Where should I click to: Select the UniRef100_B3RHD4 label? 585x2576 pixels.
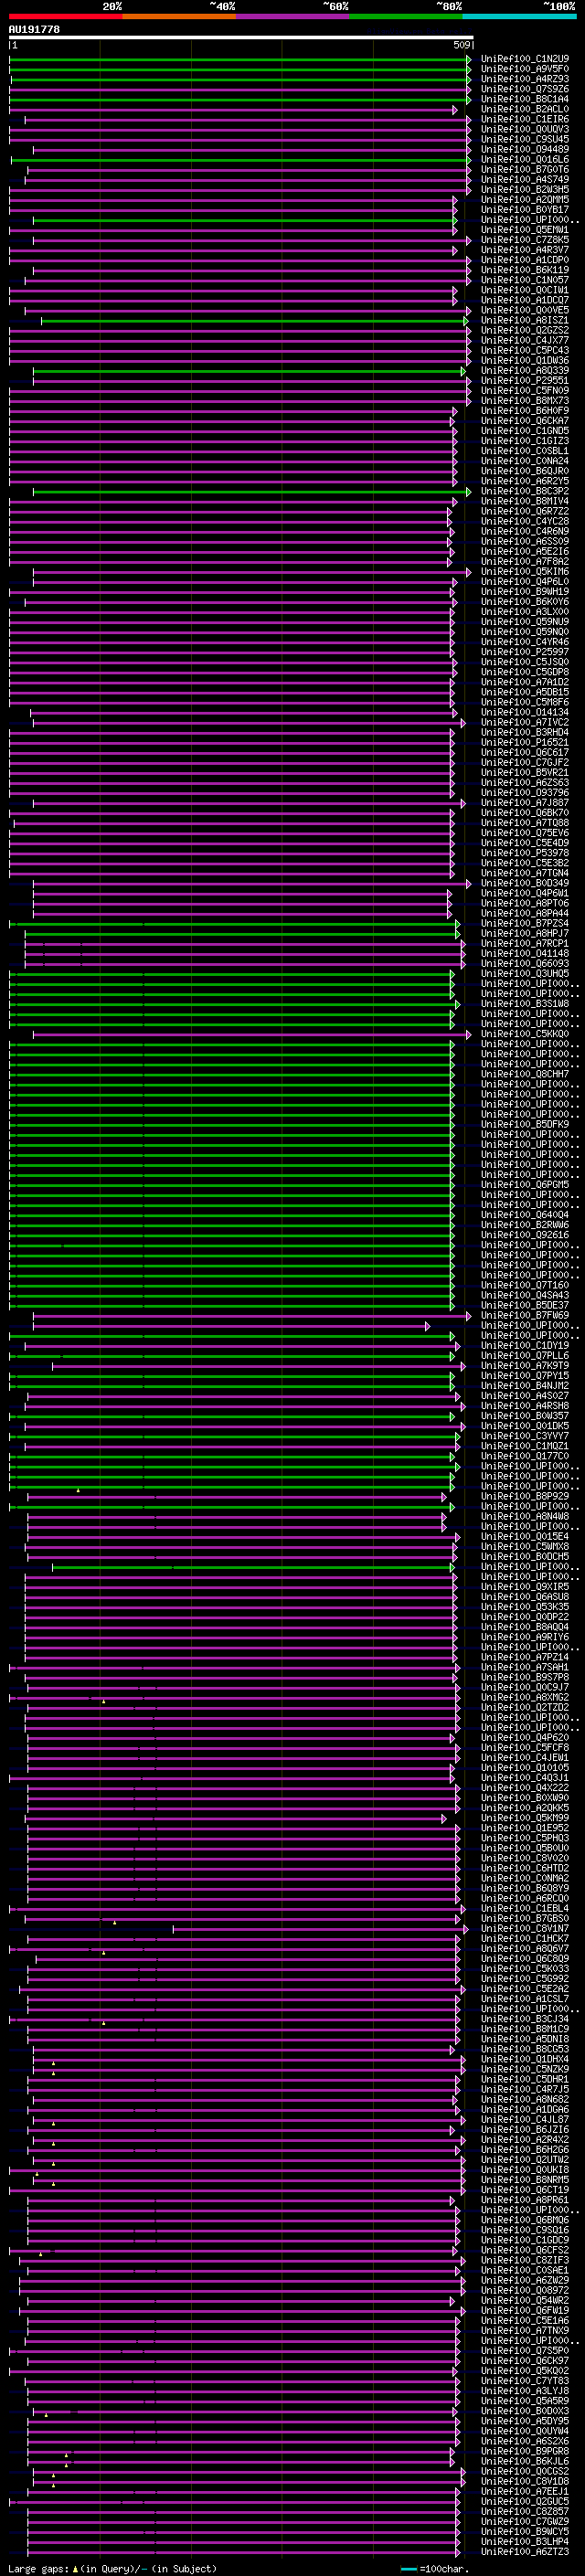click(x=525, y=733)
